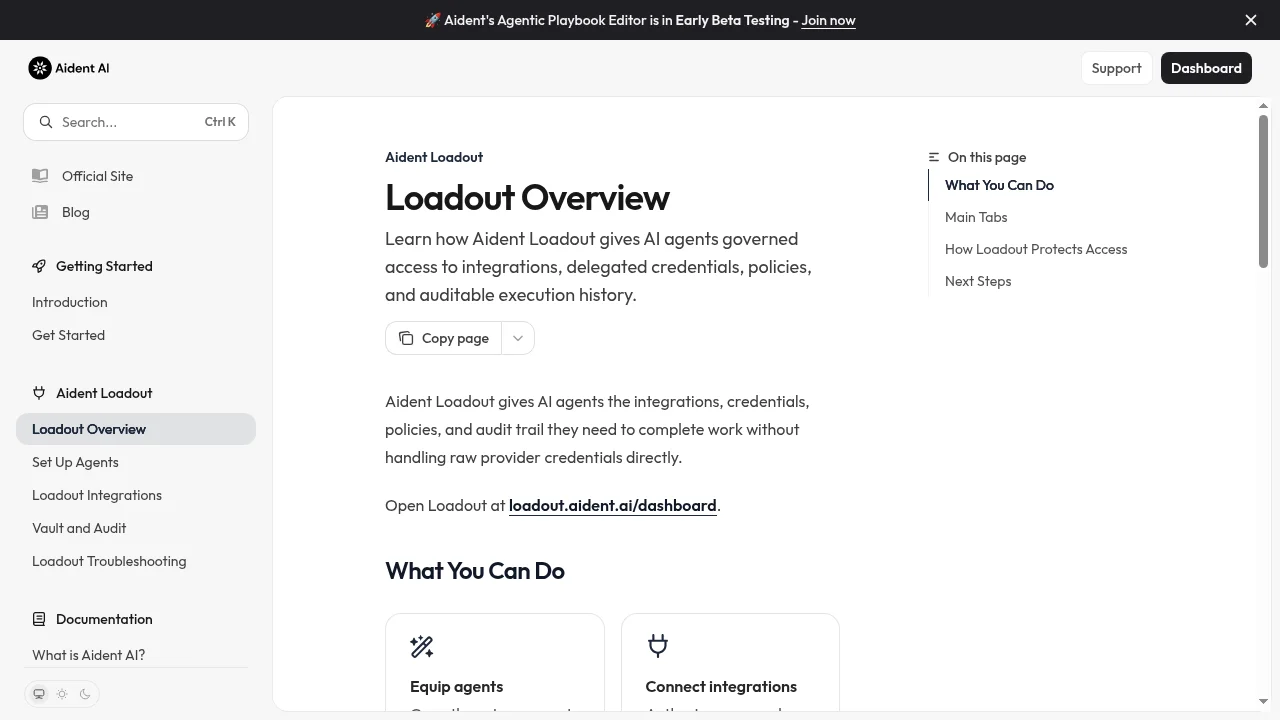Click the On this page list icon

click(x=934, y=157)
